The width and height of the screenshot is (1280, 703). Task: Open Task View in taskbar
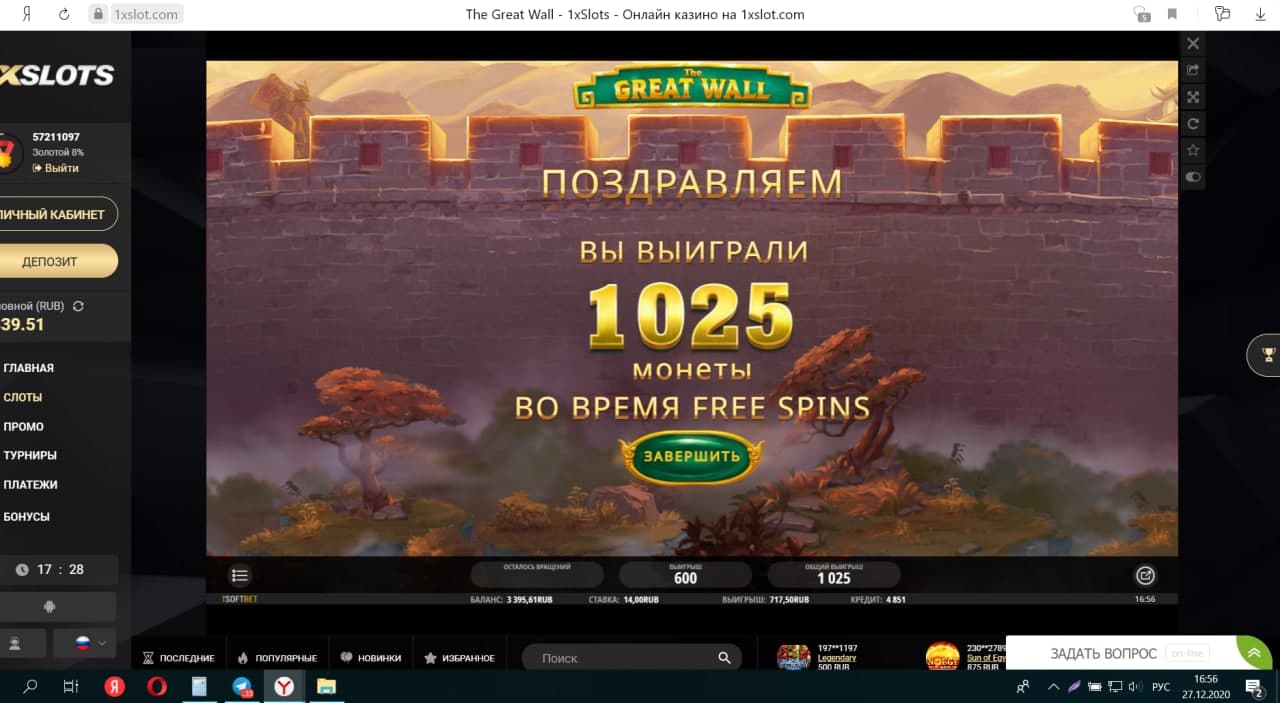pyautogui.click(x=71, y=687)
